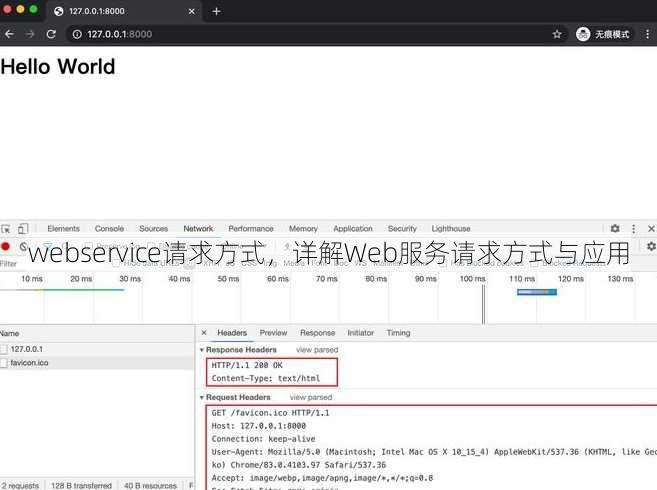Switch to the Performance panel
The width and height of the screenshot is (657, 490).
point(251,229)
